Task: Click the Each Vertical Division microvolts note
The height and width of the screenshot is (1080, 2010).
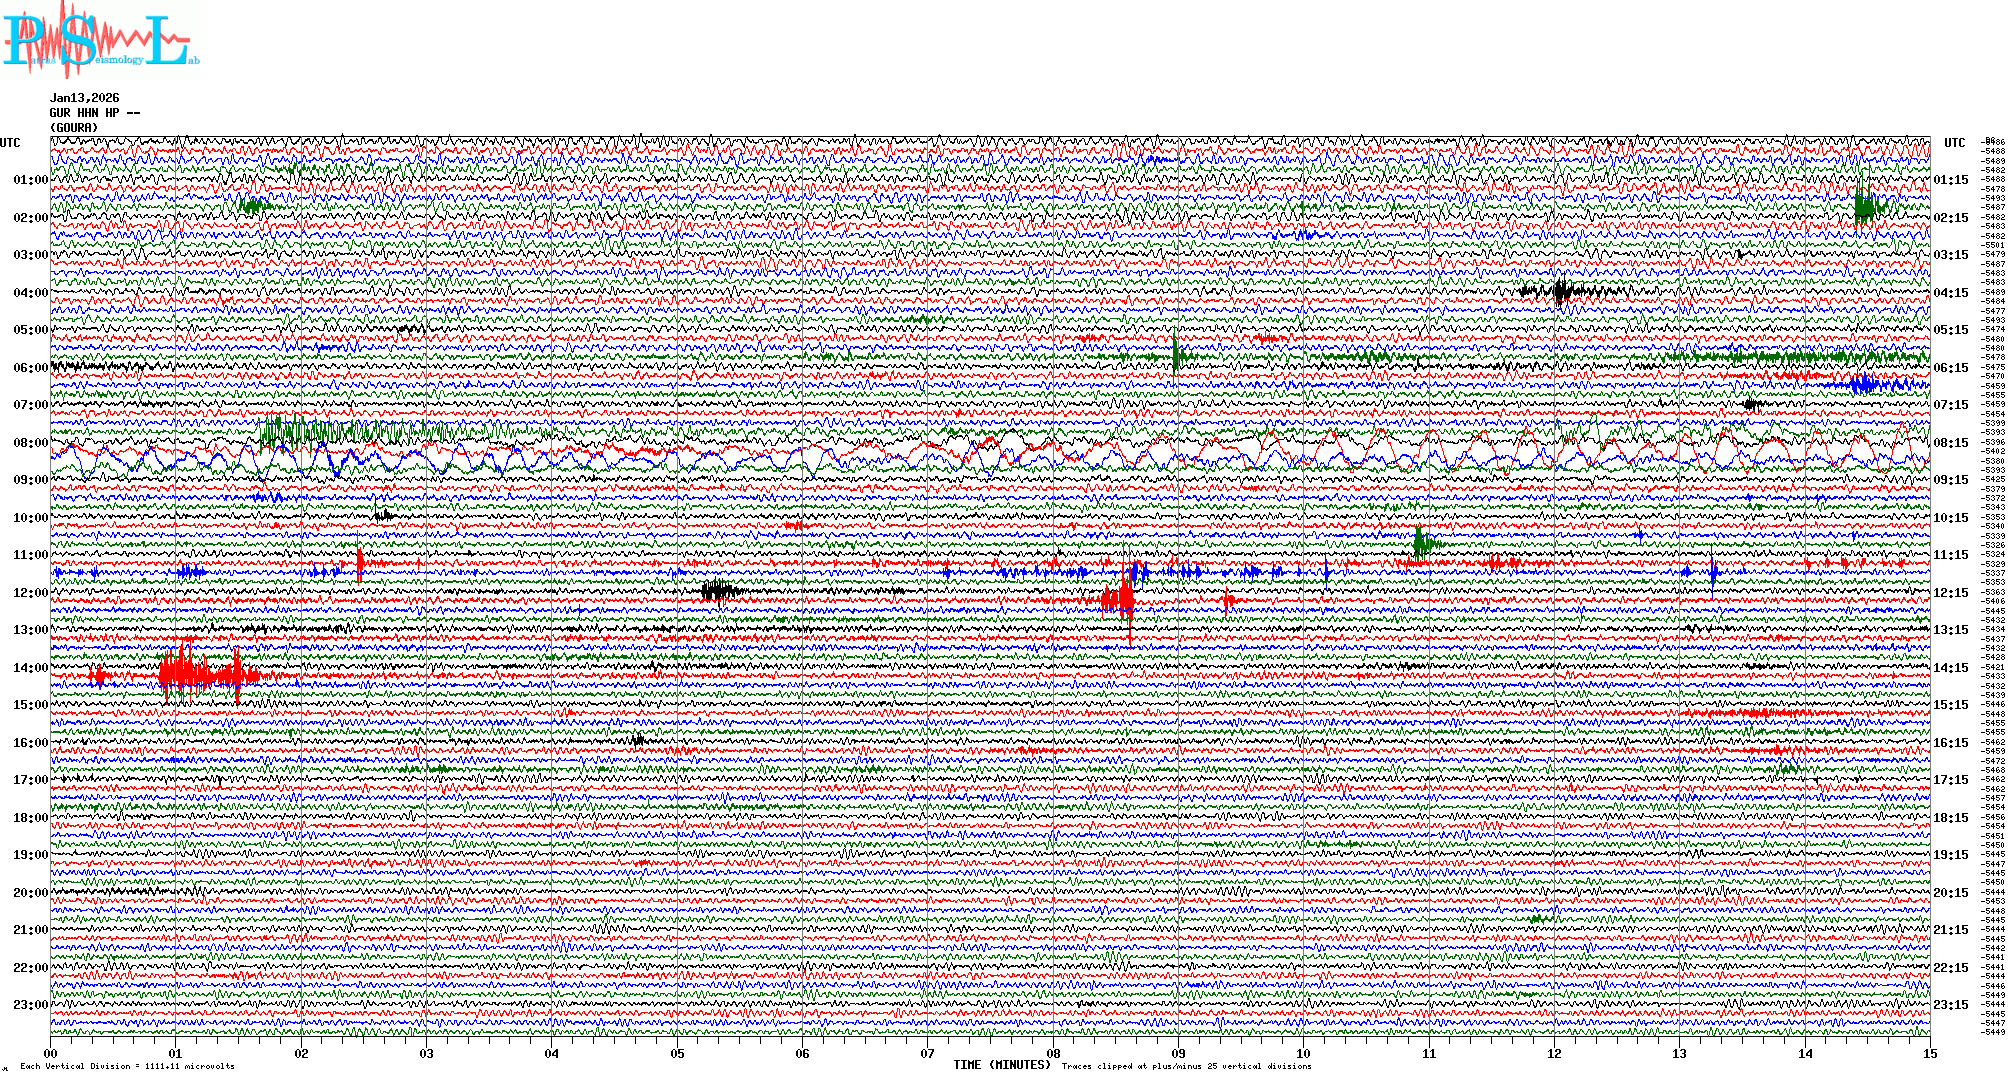Action: click(x=127, y=1066)
